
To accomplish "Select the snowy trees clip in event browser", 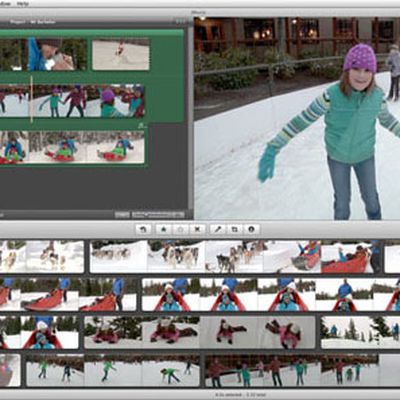I will tap(360, 333).
